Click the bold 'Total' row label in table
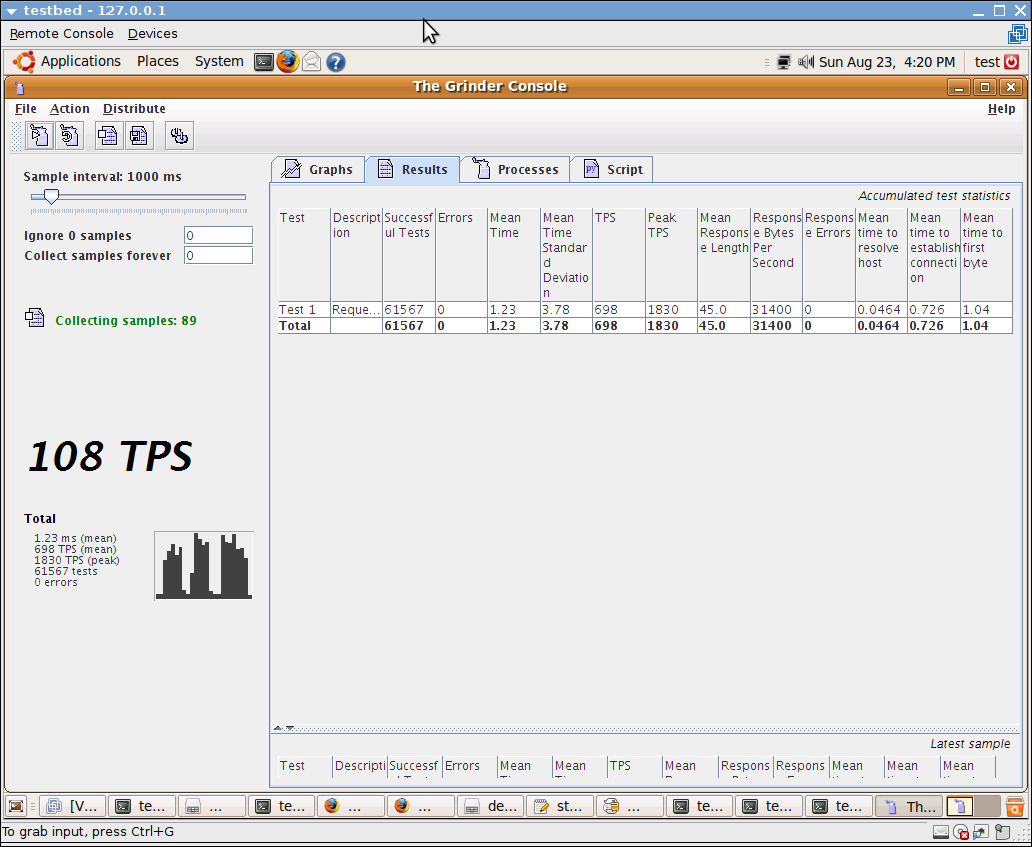This screenshot has height=847, width=1032. (295, 326)
